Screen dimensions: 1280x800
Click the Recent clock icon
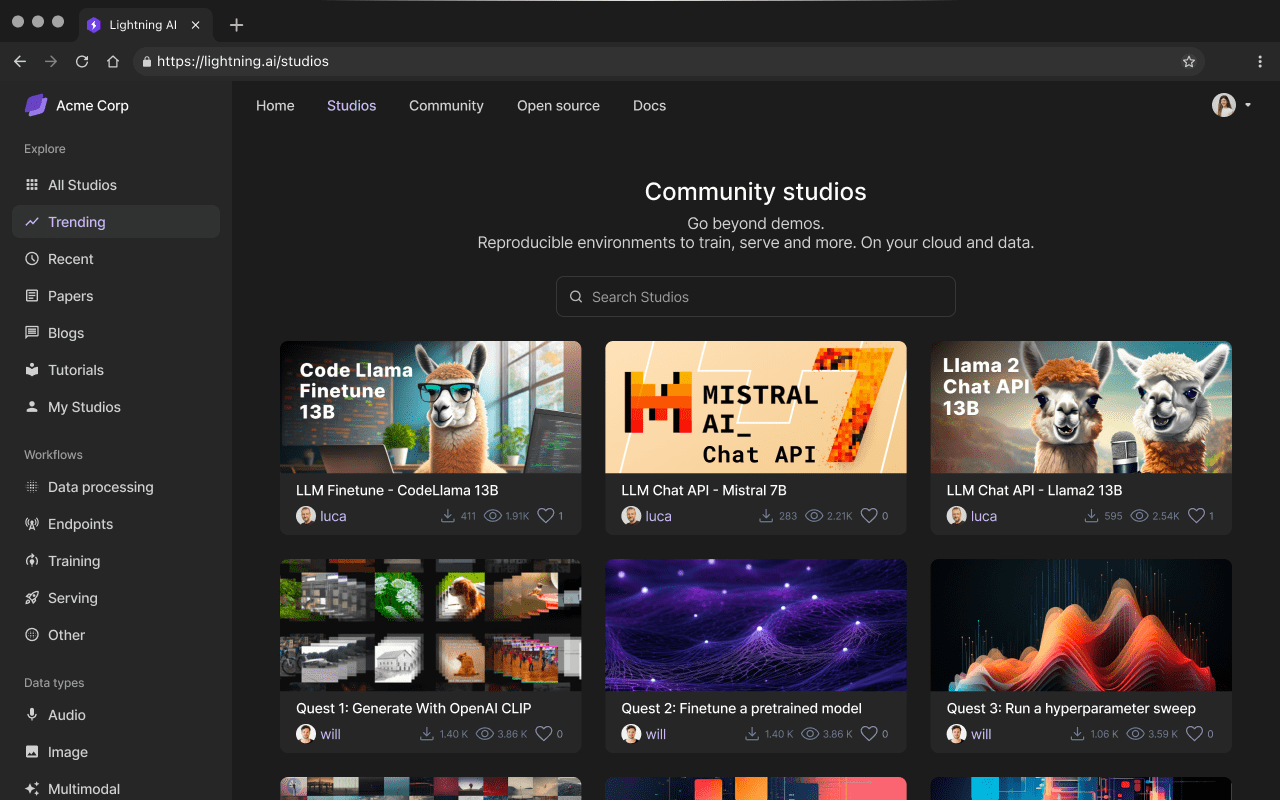point(32,259)
